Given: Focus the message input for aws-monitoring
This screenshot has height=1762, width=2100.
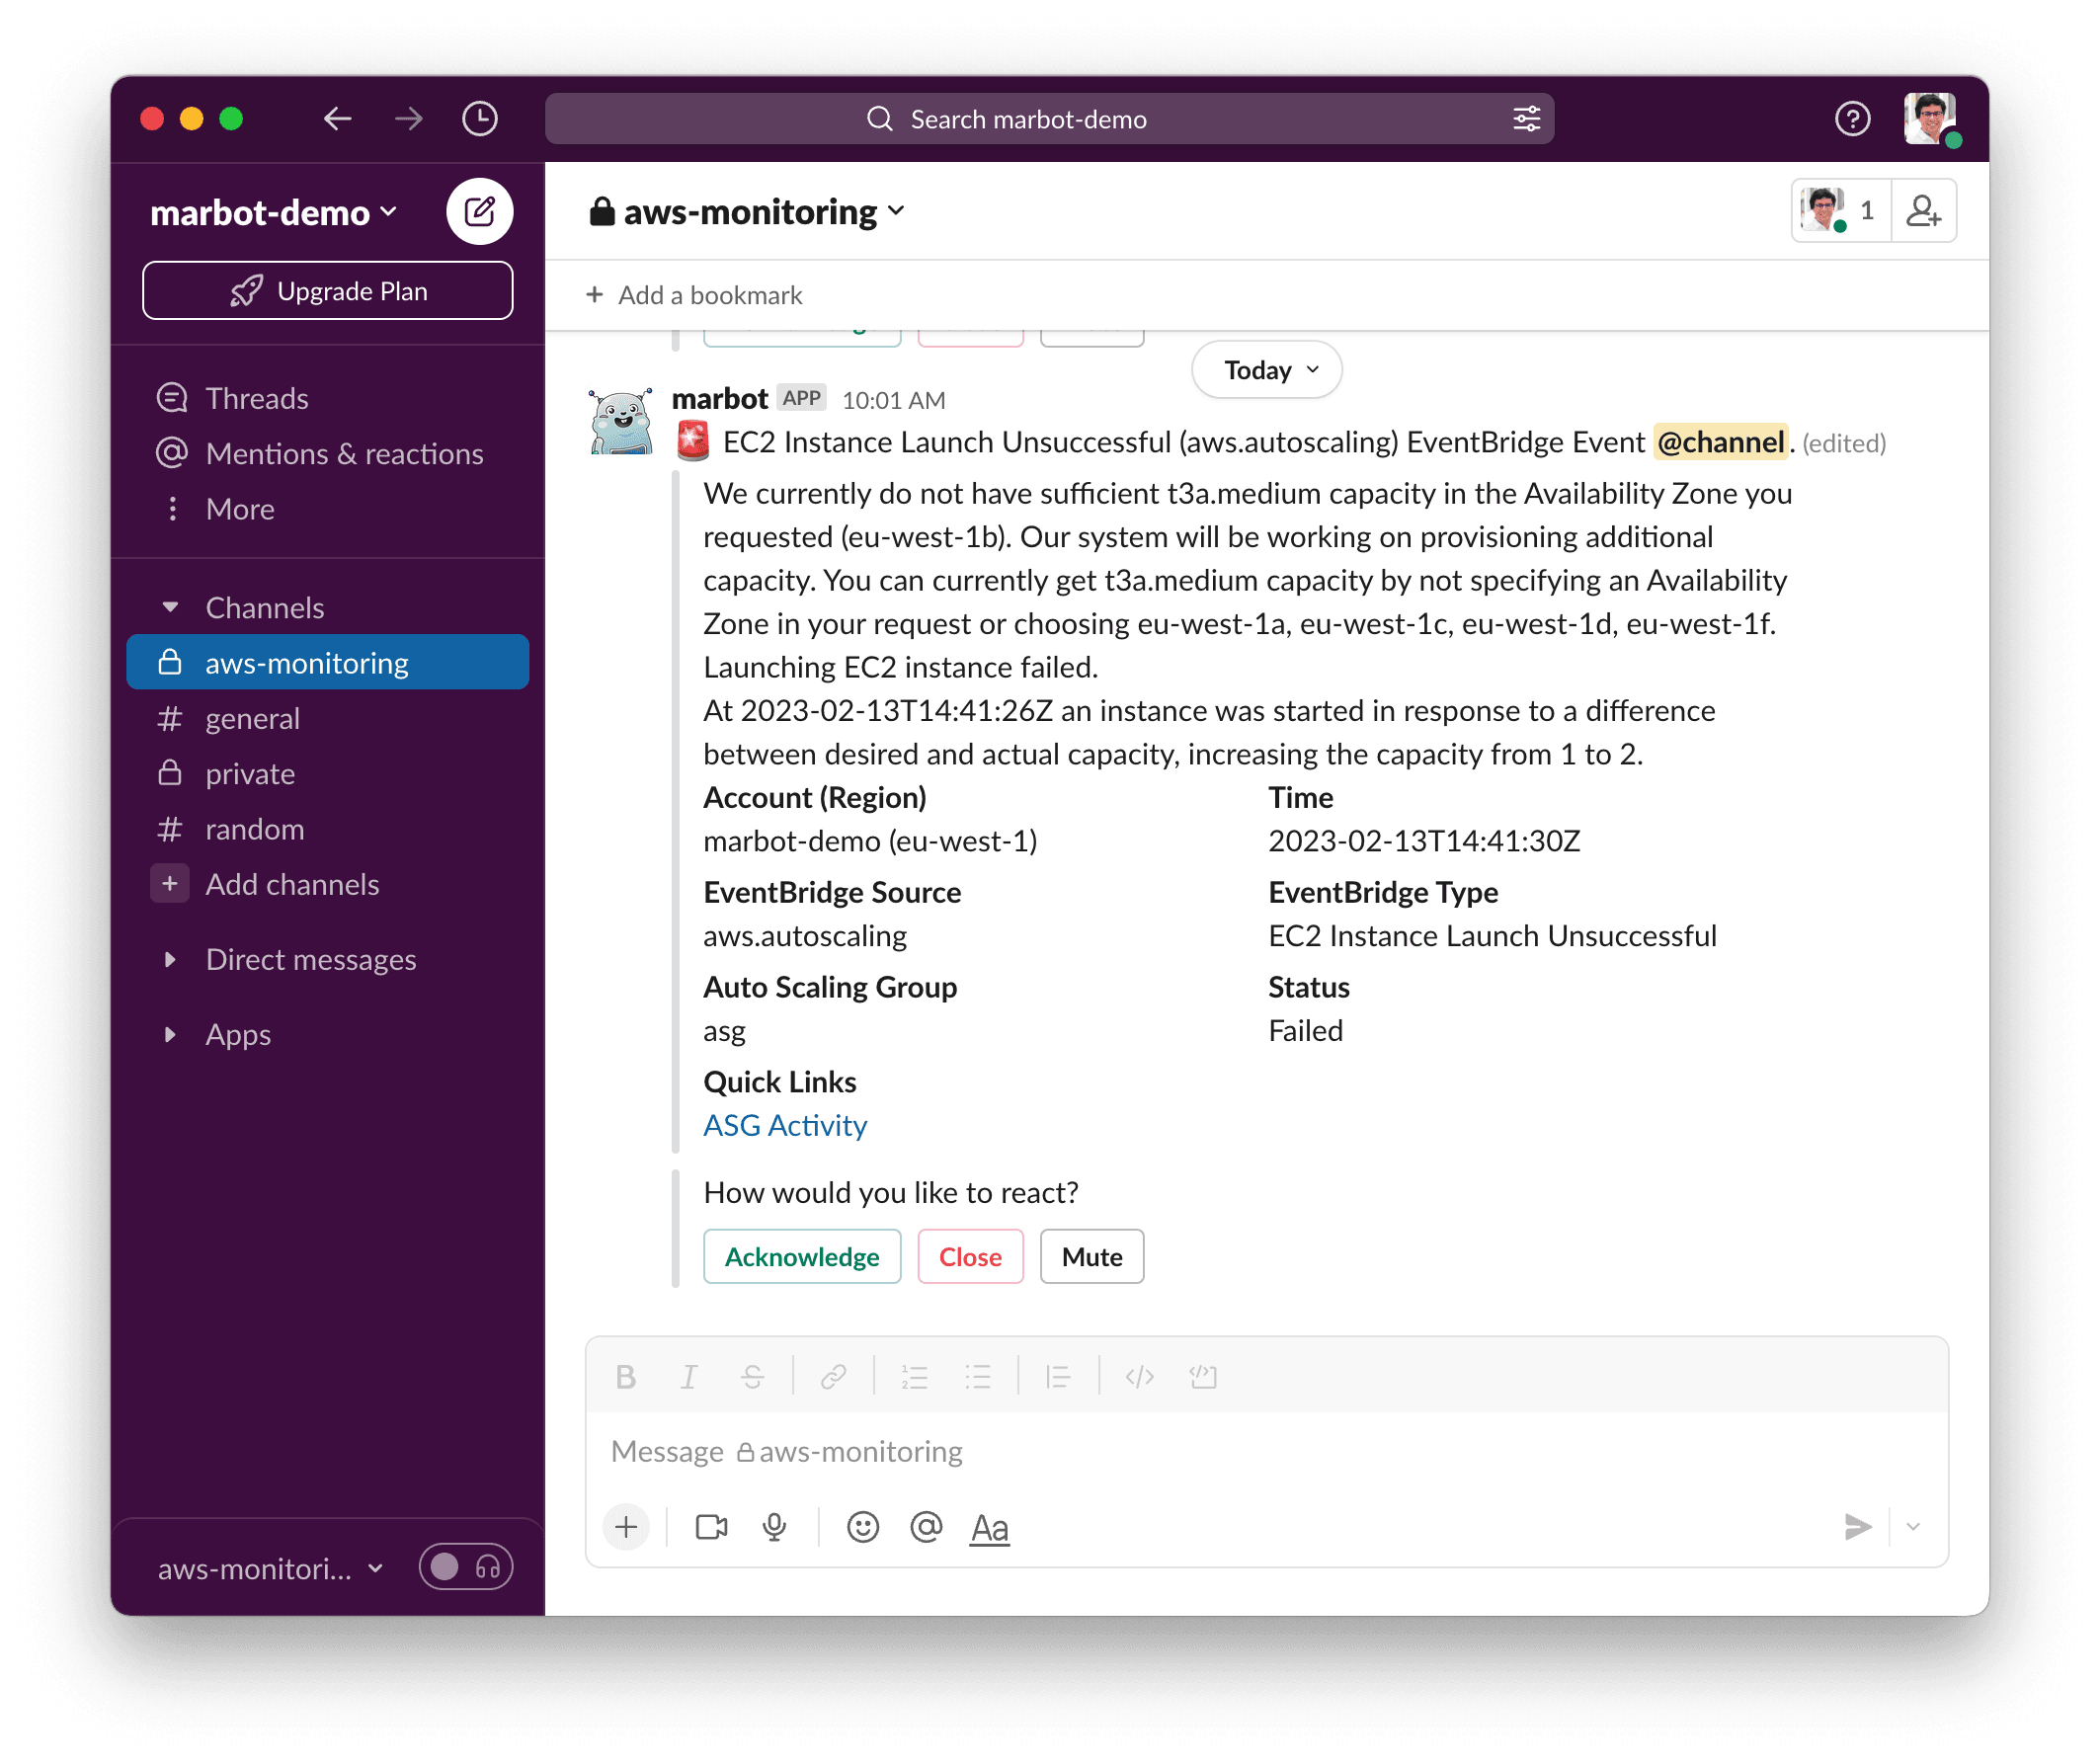Looking at the screenshot, I should point(1266,1451).
